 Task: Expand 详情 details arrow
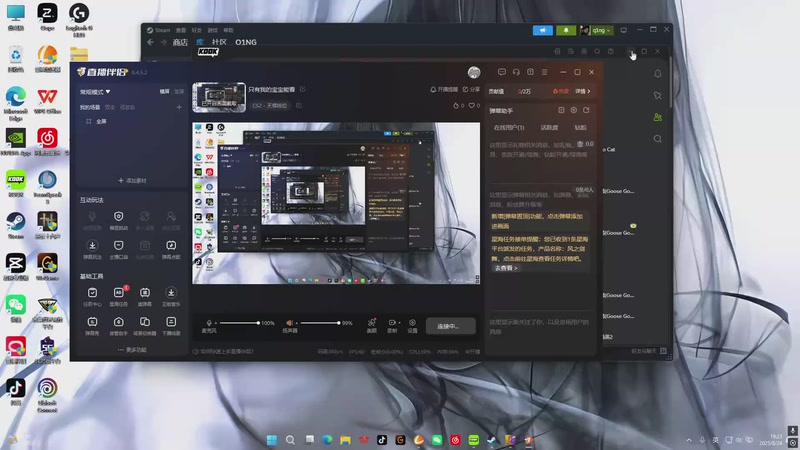click(583, 91)
